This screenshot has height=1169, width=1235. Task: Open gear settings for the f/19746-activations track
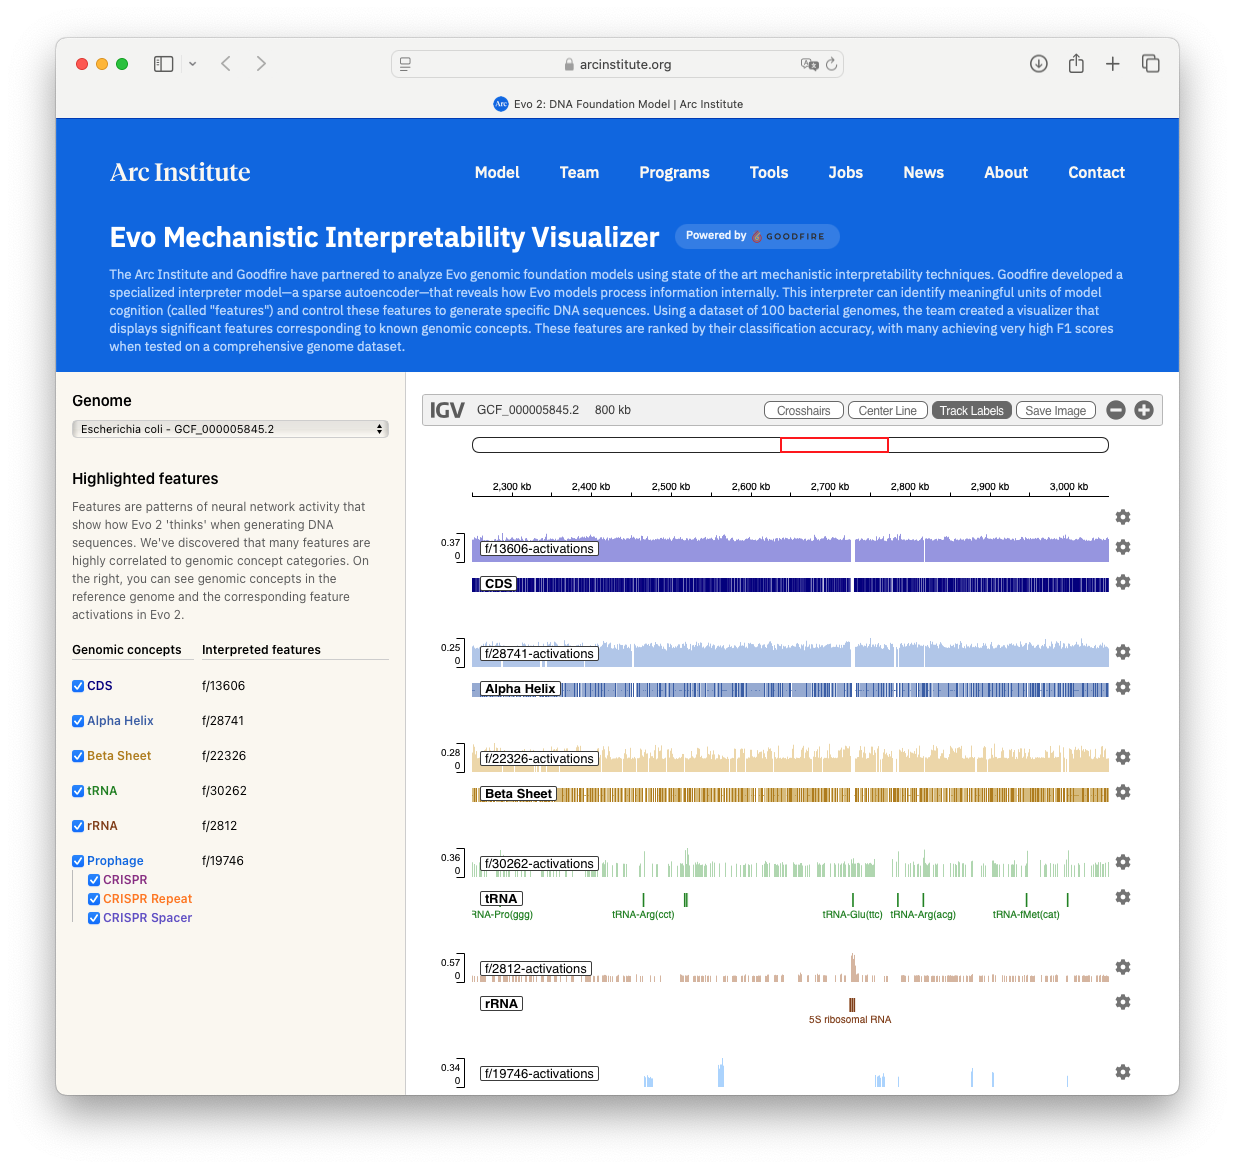pos(1123,1072)
